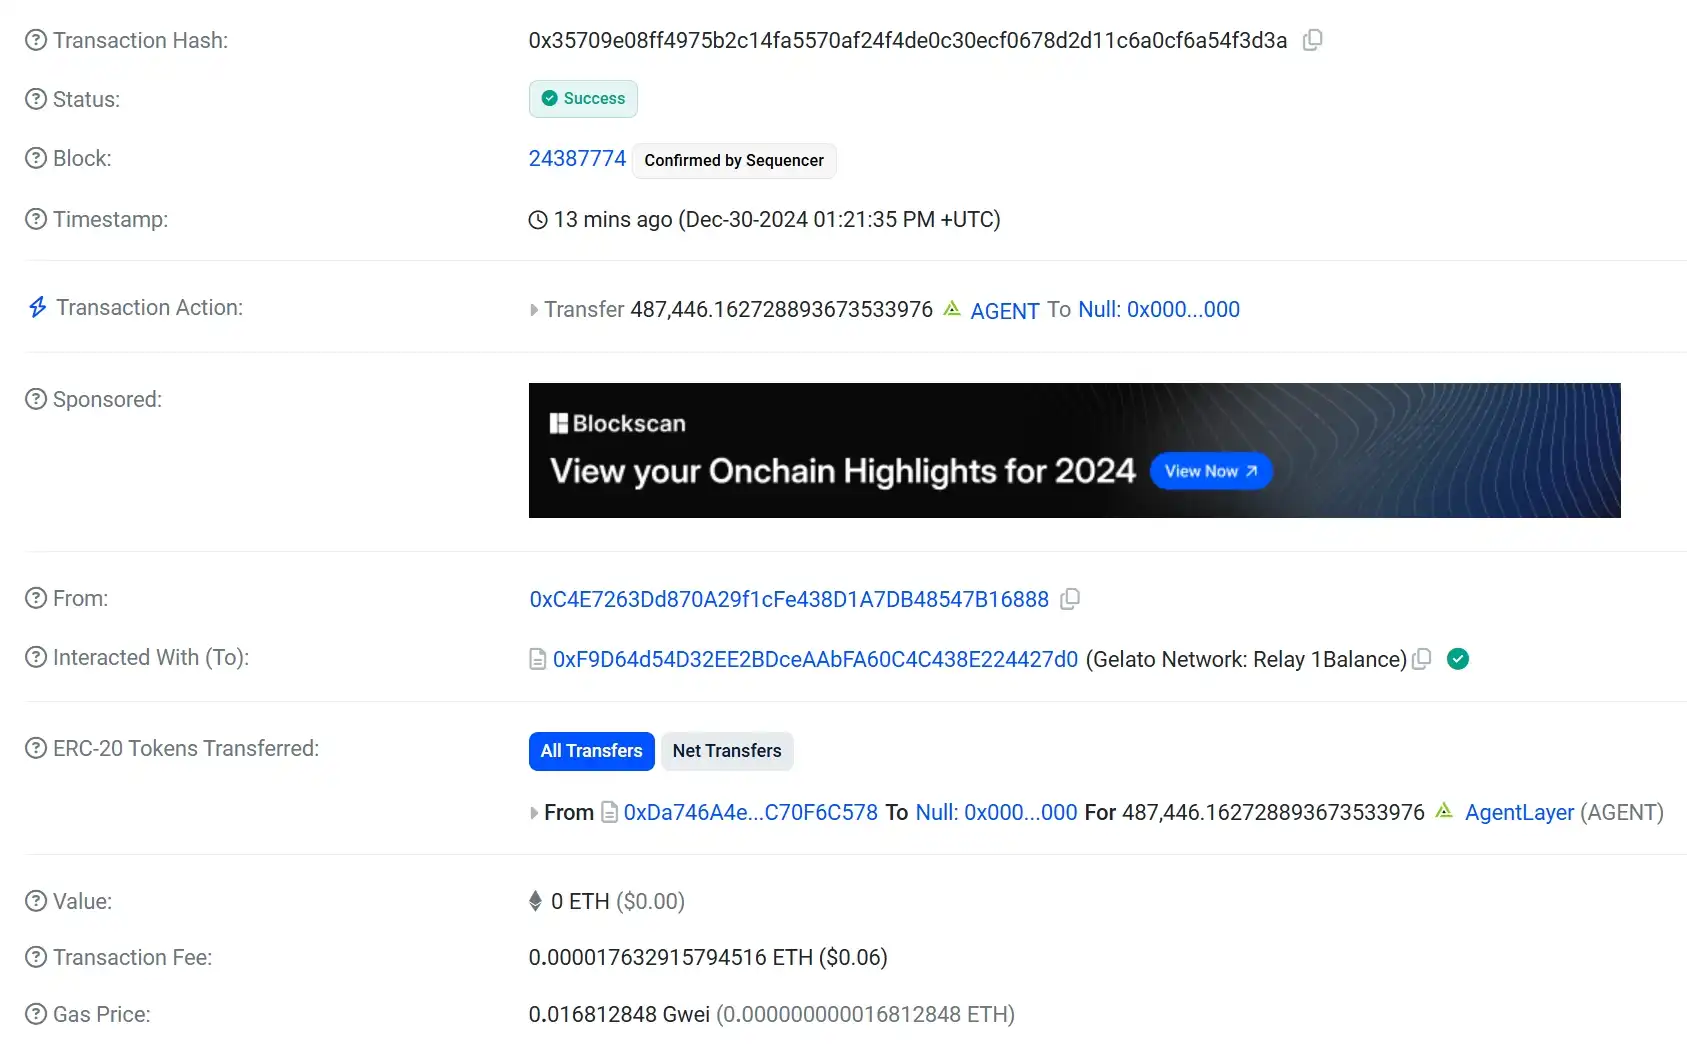
Task: Click the Confirmed by Sequencer badge
Action: 734,160
